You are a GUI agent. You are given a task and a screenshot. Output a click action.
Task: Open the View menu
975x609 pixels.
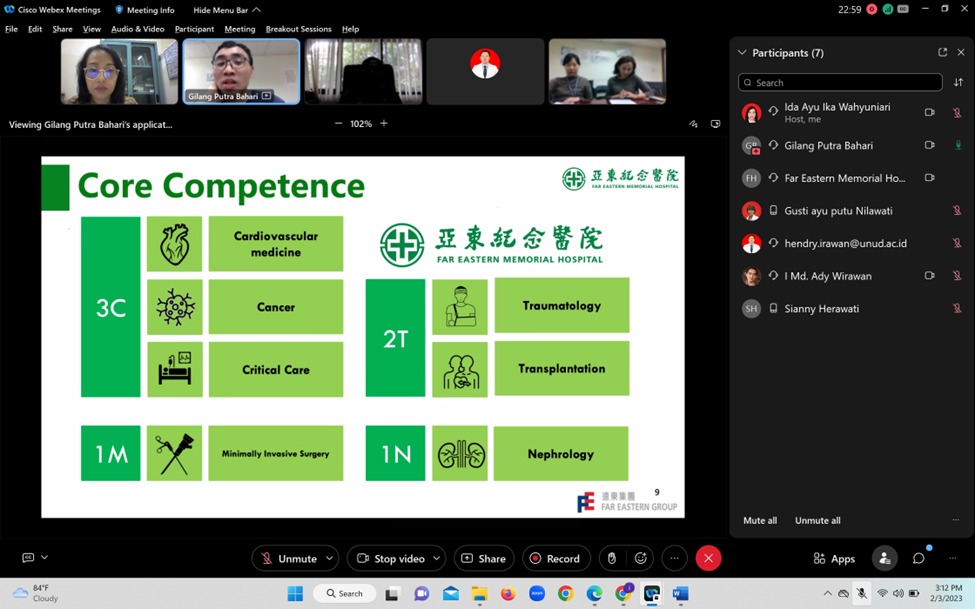pyautogui.click(x=91, y=29)
